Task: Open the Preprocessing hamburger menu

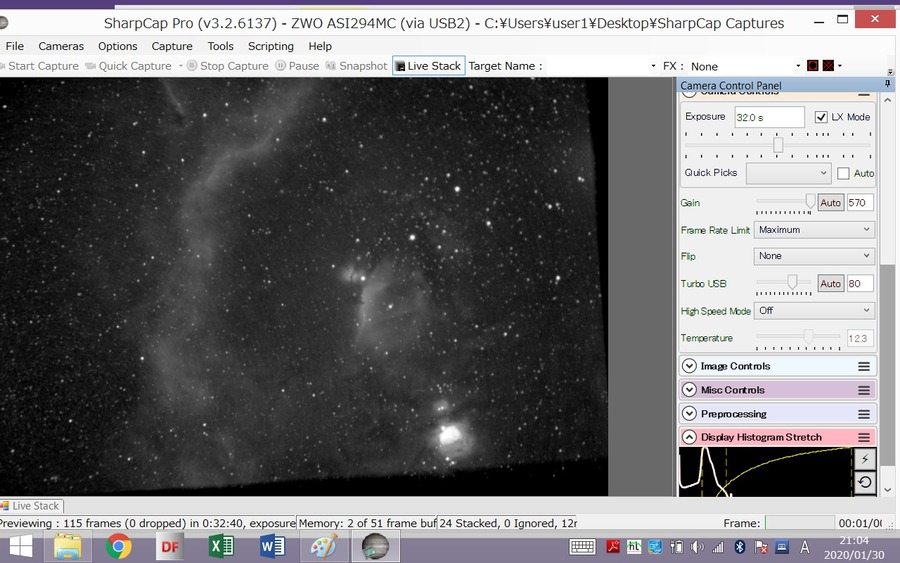Action: 863,414
